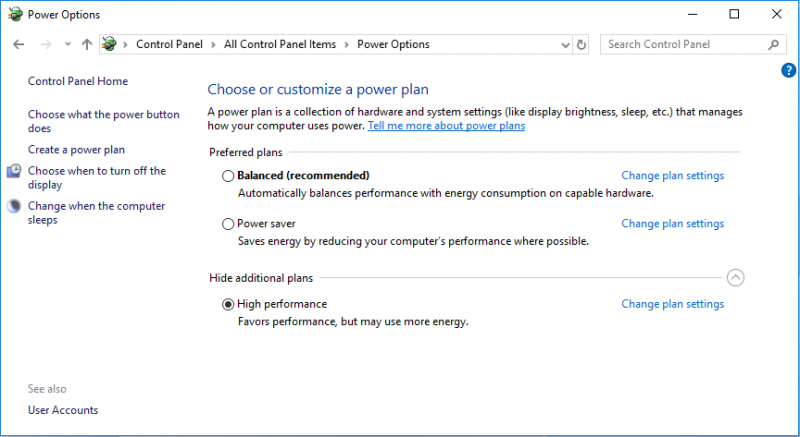Click the back navigation arrow

pos(19,44)
